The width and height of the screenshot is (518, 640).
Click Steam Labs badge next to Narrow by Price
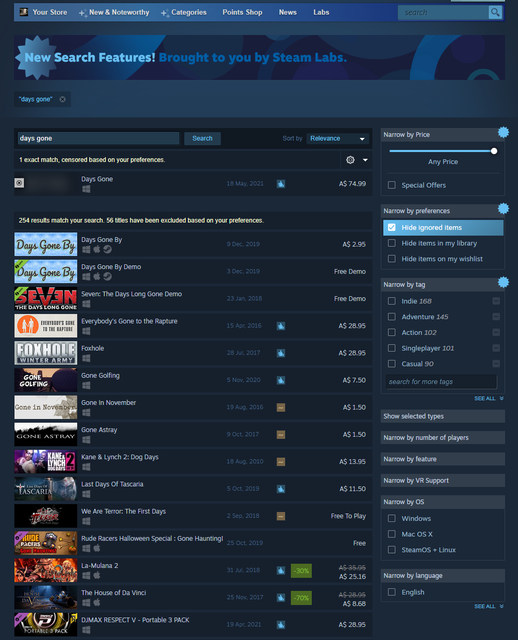[x=503, y=132]
